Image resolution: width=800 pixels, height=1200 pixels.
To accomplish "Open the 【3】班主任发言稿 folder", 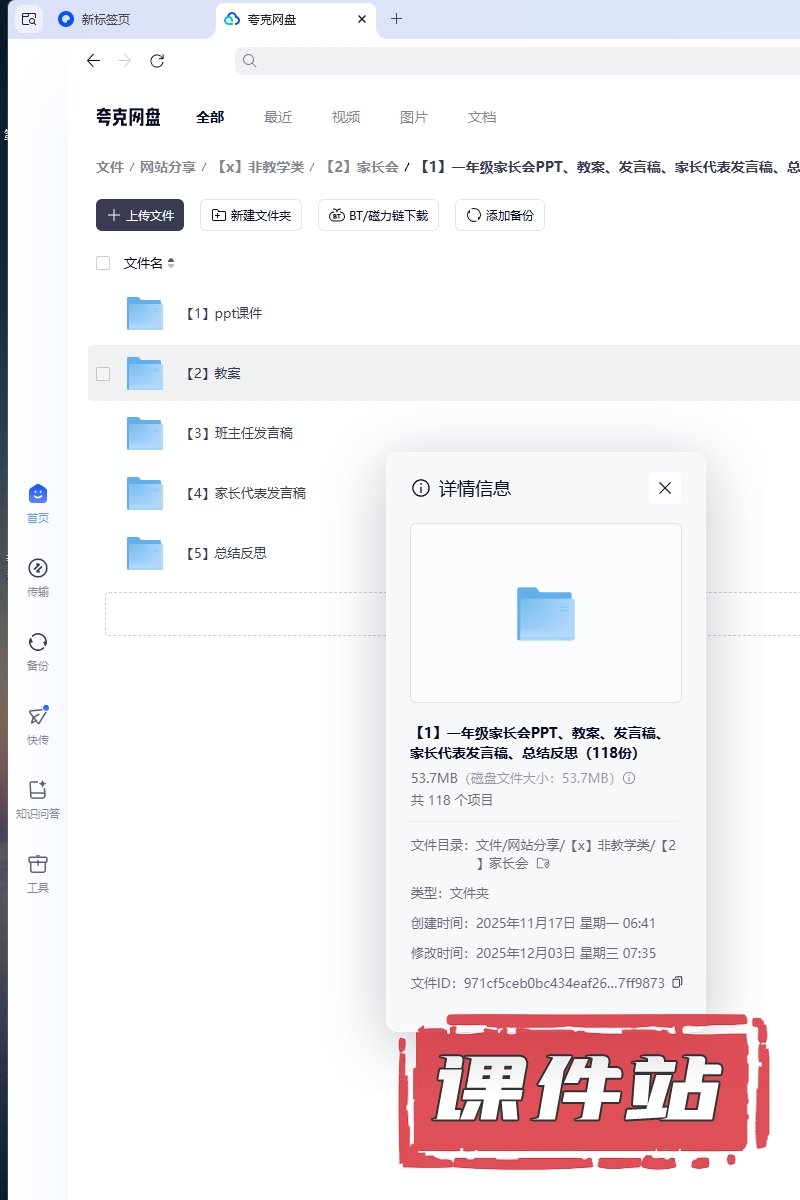I will 253,433.
